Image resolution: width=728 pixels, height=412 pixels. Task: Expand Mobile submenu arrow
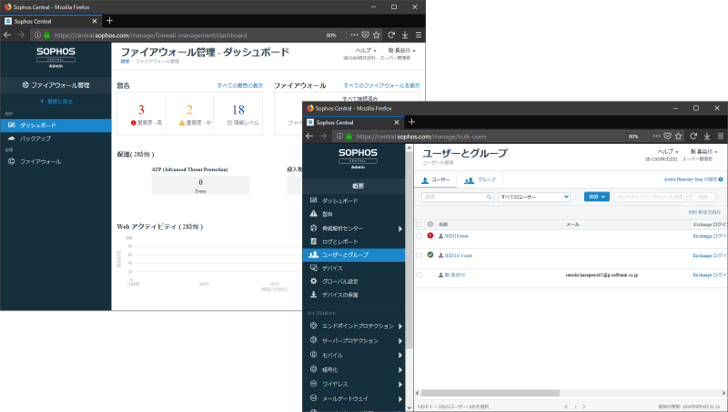pos(400,355)
